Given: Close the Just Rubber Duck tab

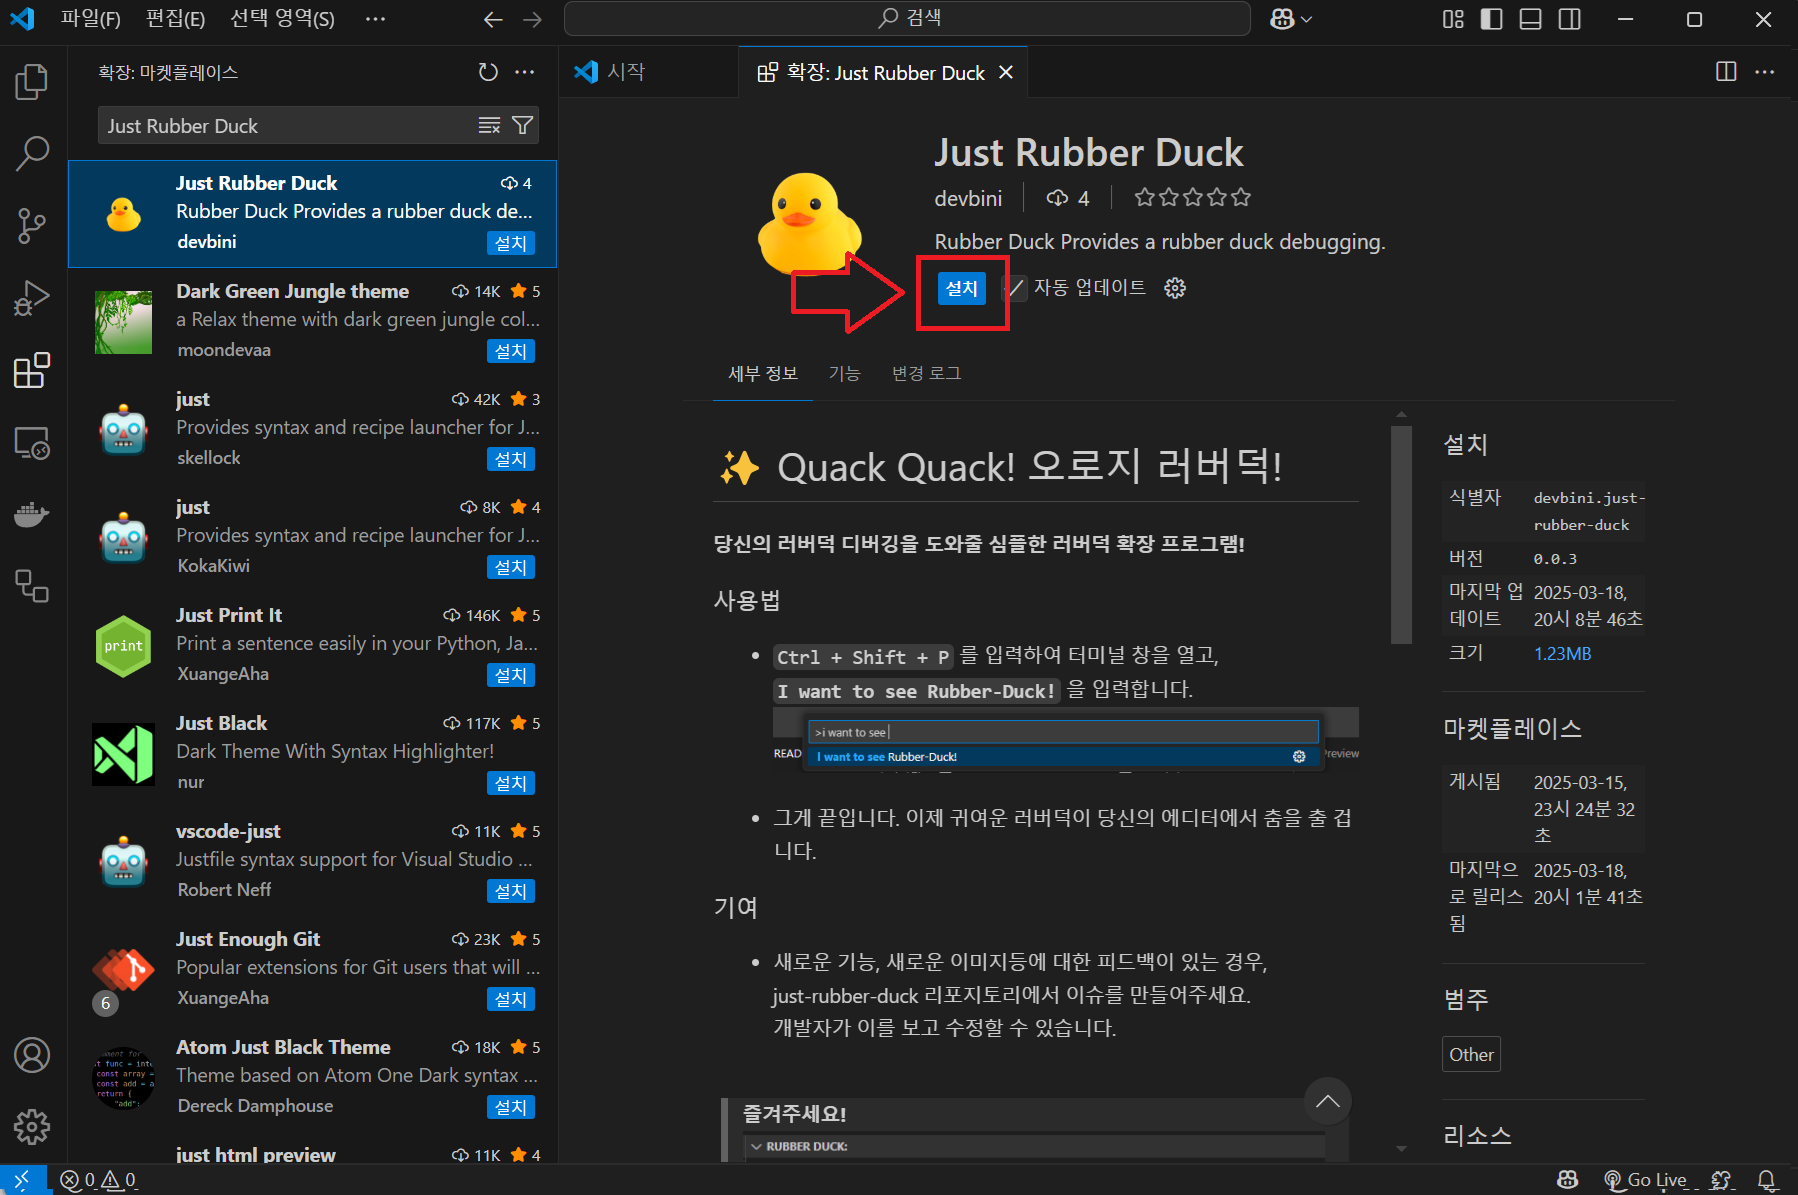Looking at the screenshot, I should coord(1006,72).
